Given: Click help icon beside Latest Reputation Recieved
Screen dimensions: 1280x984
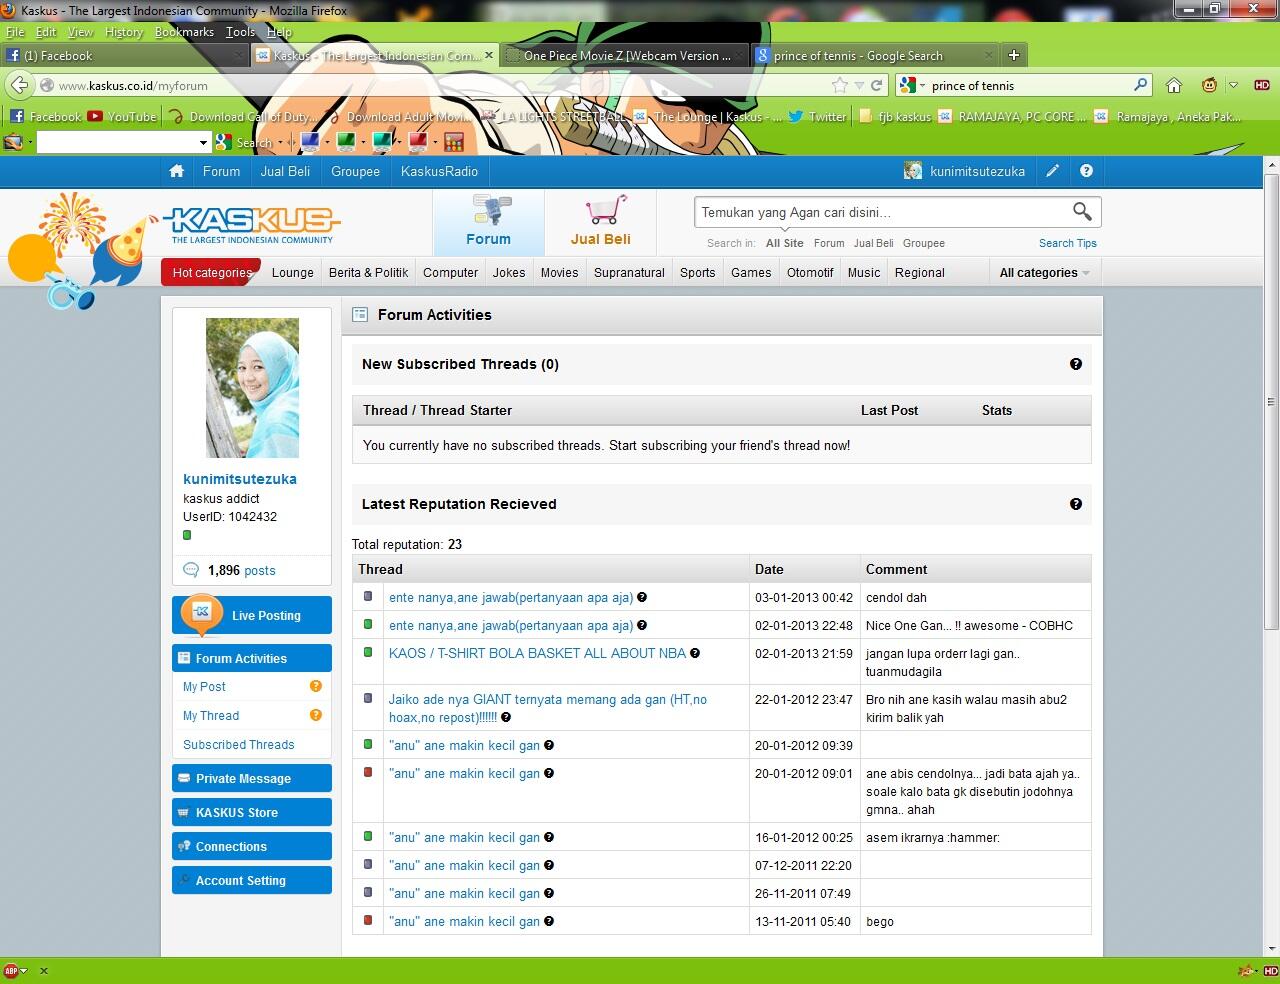Looking at the screenshot, I should [x=1076, y=504].
